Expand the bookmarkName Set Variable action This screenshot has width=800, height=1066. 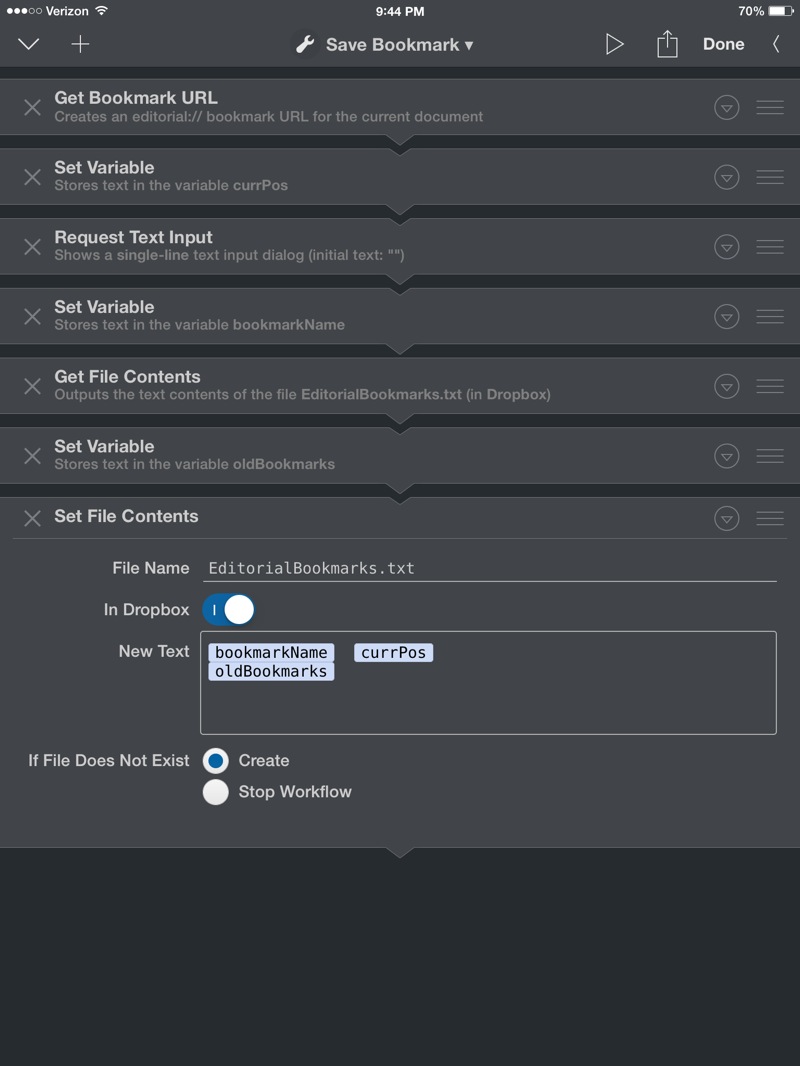(727, 317)
